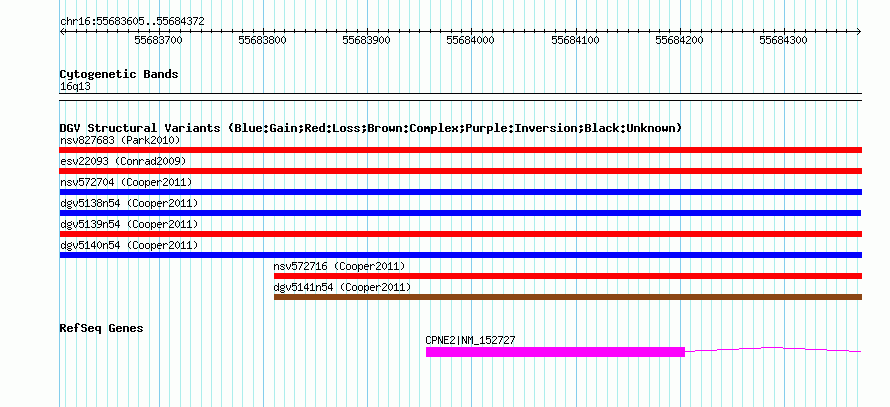890x407 pixels.
Task: Open the nsv572716 (Cooper2011) red loss bar
Action: point(568,276)
